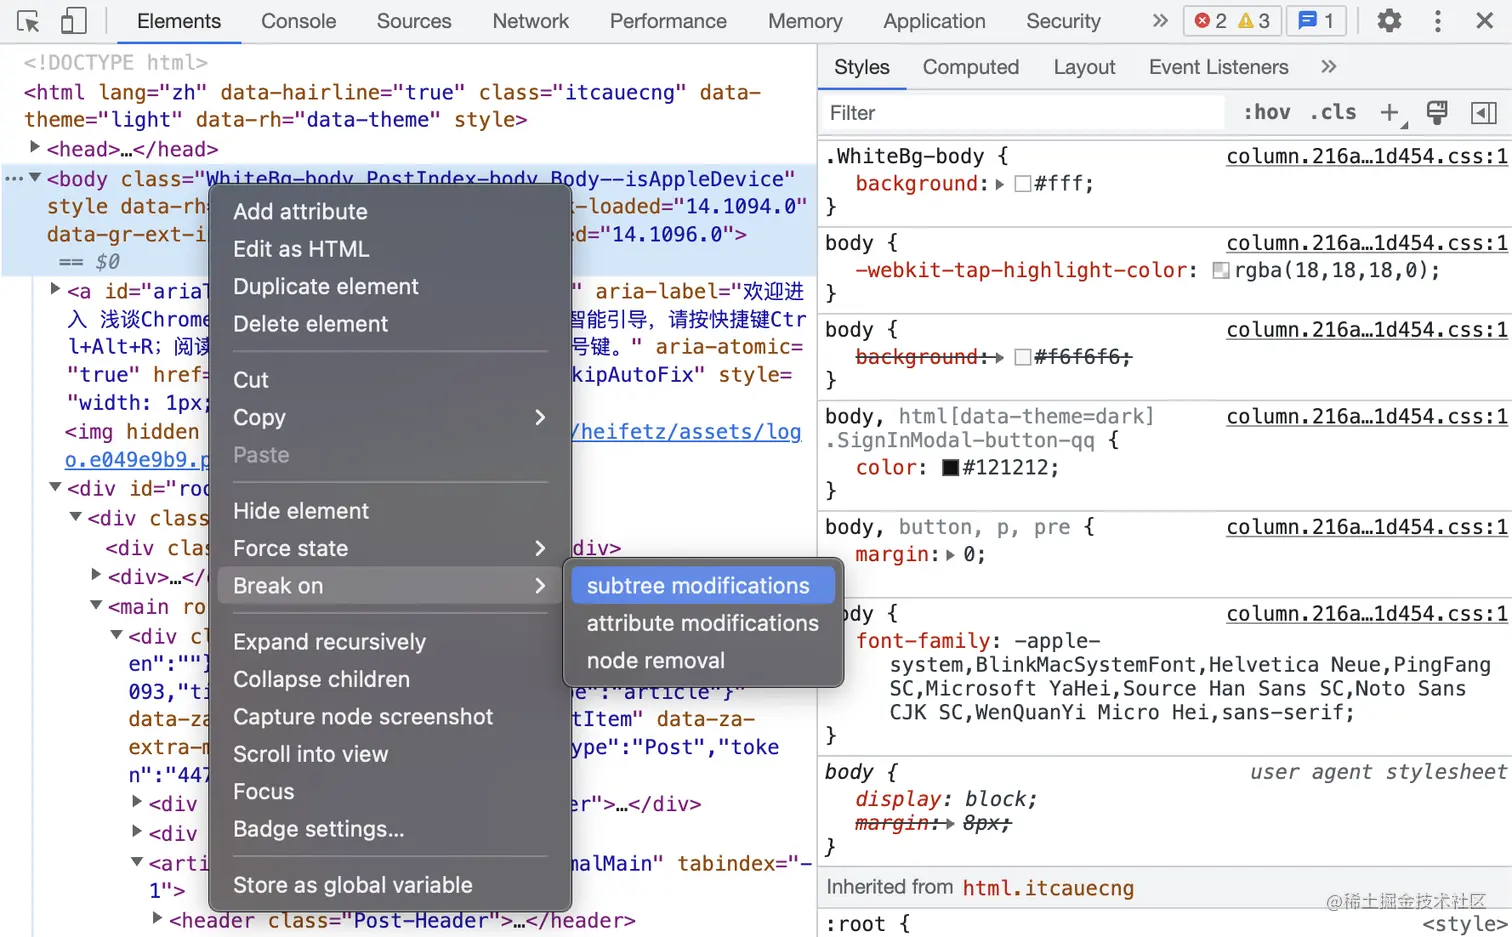
Task: Open the Force state submenu
Action: point(390,549)
